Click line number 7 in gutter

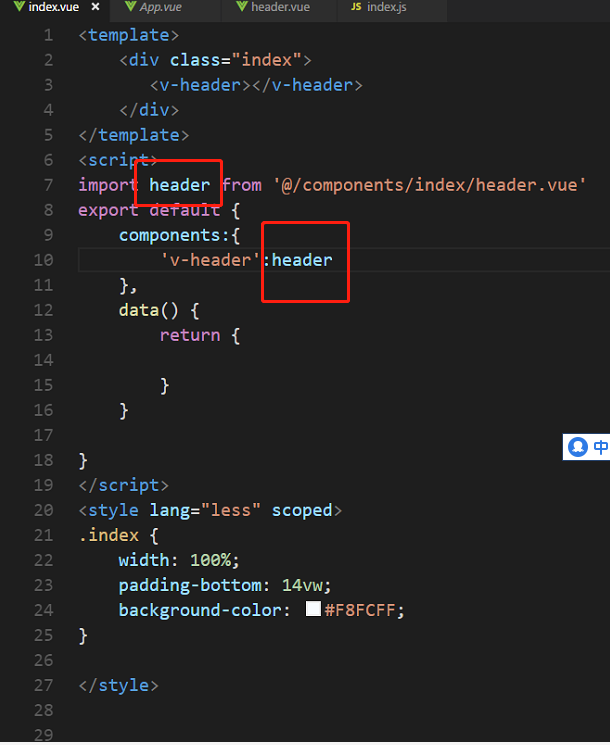[48, 185]
